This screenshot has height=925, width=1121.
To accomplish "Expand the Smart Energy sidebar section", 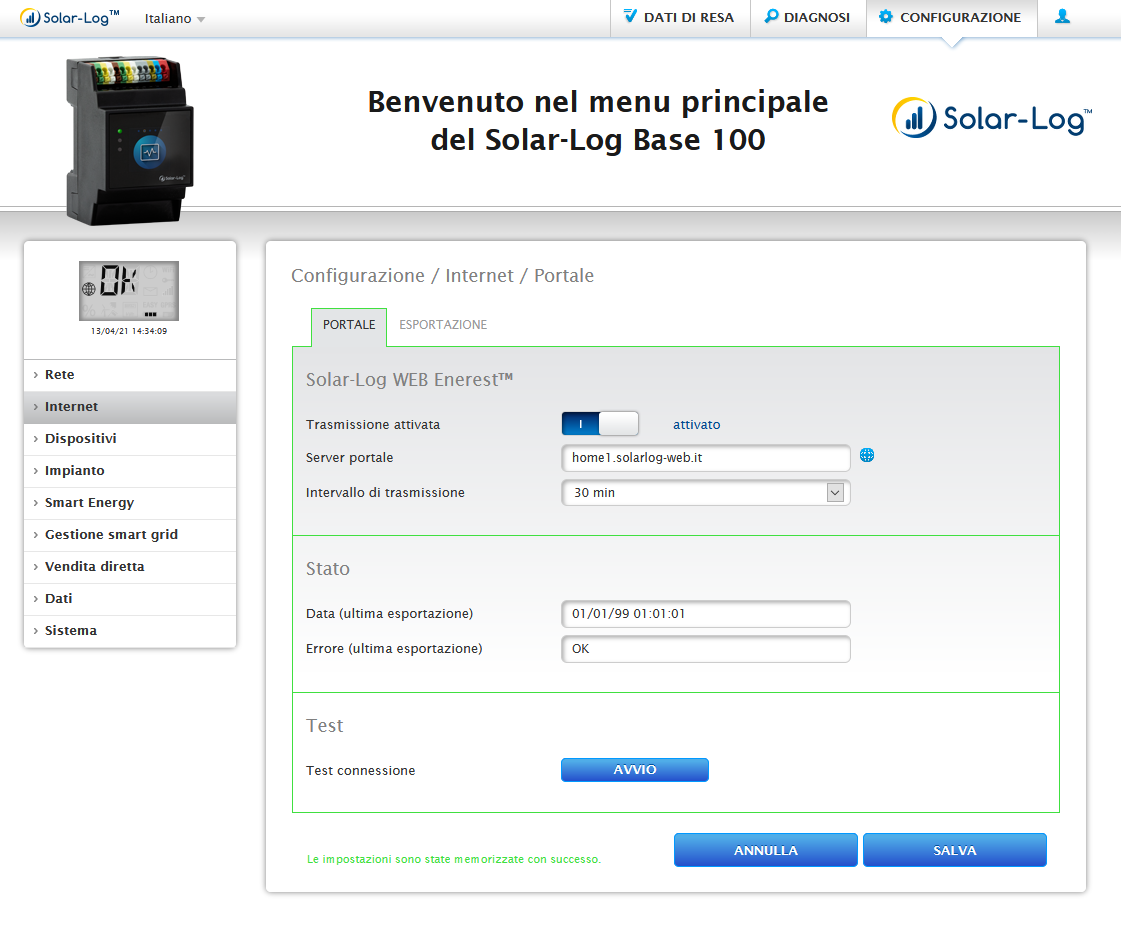I will [x=89, y=503].
